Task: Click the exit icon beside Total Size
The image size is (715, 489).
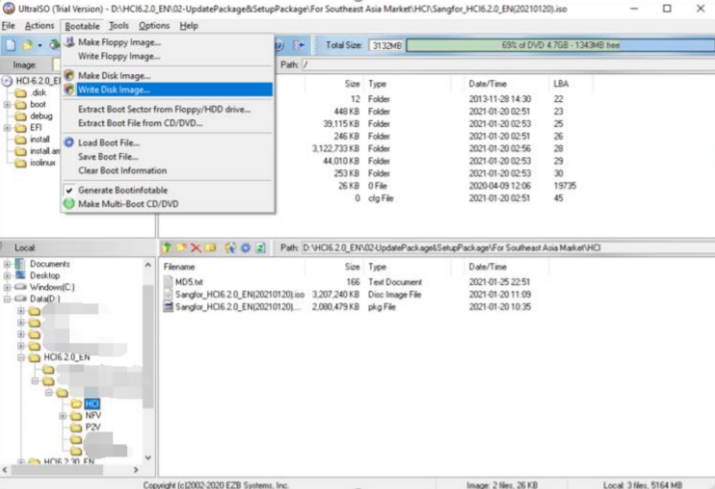Action: click(298, 45)
